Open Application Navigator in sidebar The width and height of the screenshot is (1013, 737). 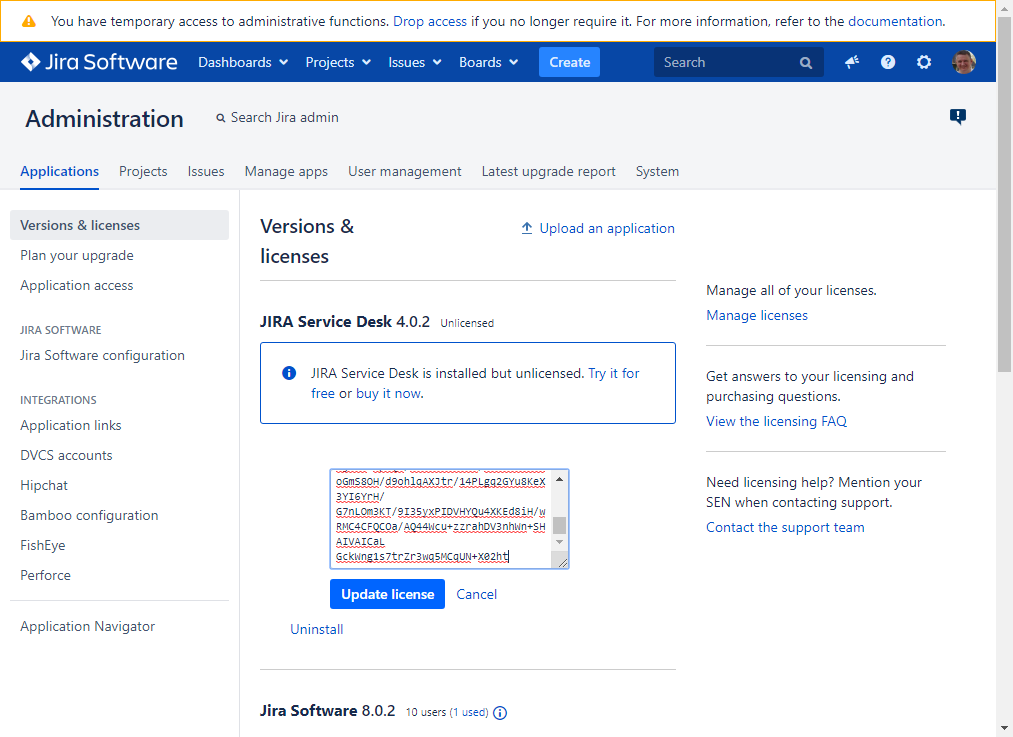pyautogui.click(x=88, y=626)
